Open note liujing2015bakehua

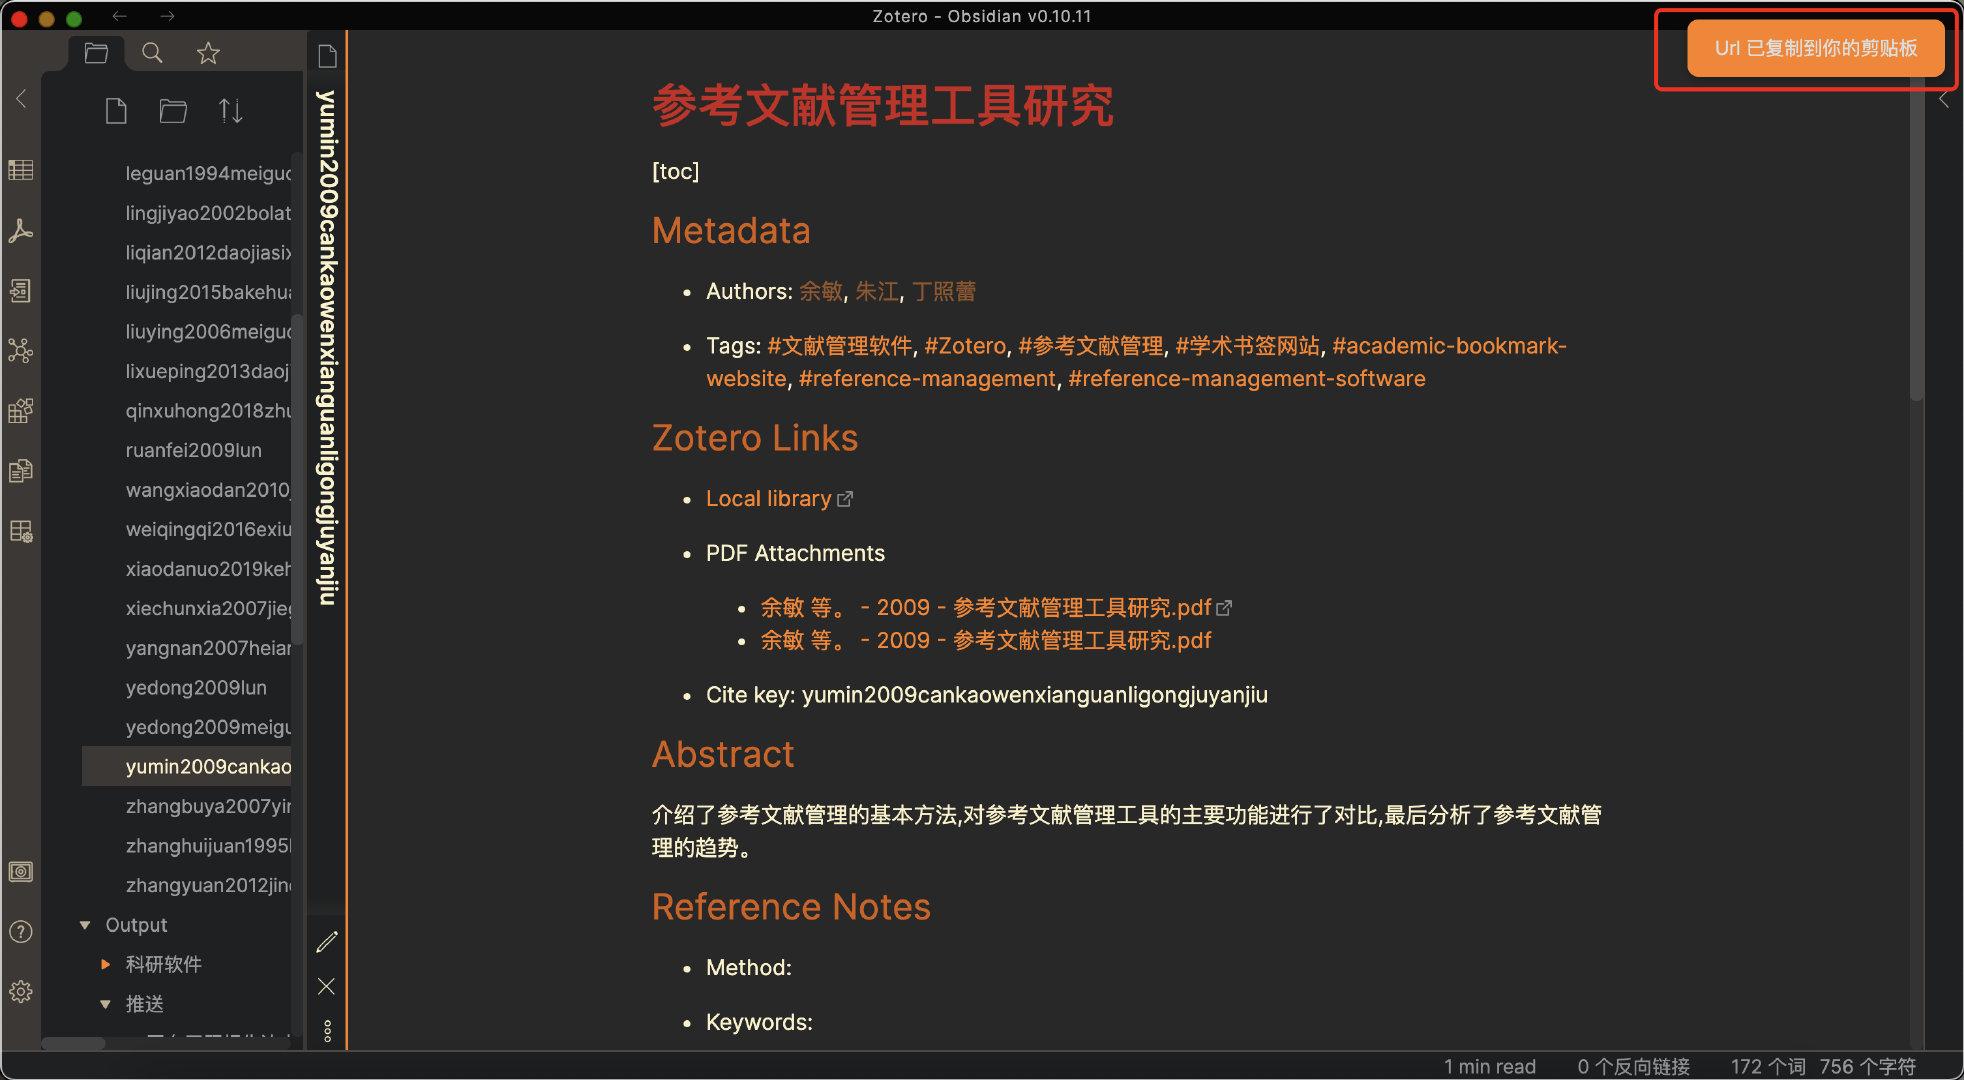coord(208,292)
